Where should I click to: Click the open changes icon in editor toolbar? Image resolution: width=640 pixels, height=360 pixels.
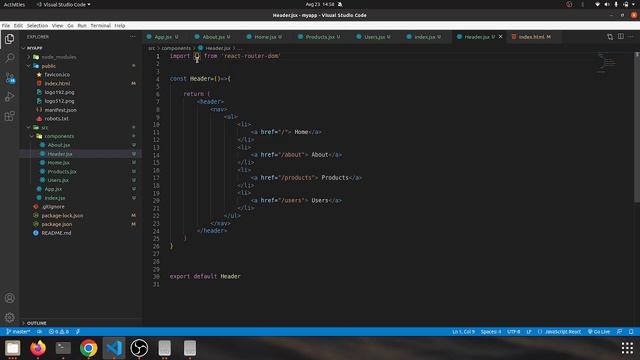click(x=610, y=37)
